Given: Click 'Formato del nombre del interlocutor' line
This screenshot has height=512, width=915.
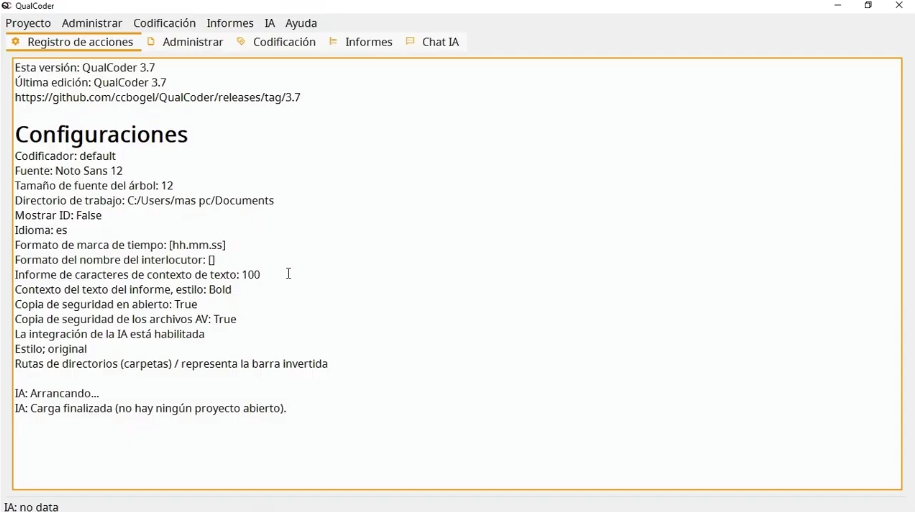Looking at the screenshot, I should coord(115,260).
